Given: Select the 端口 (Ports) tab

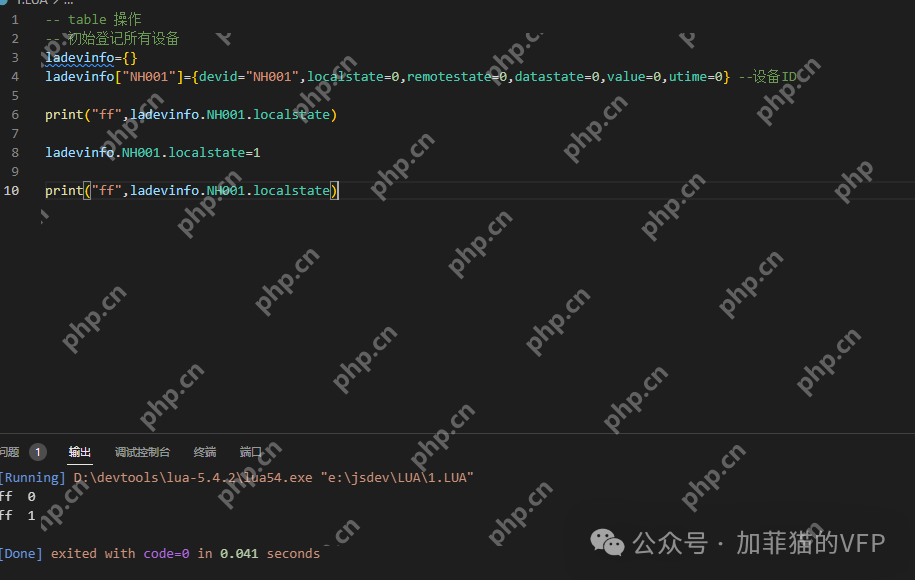Looking at the screenshot, I should (250, 452).
